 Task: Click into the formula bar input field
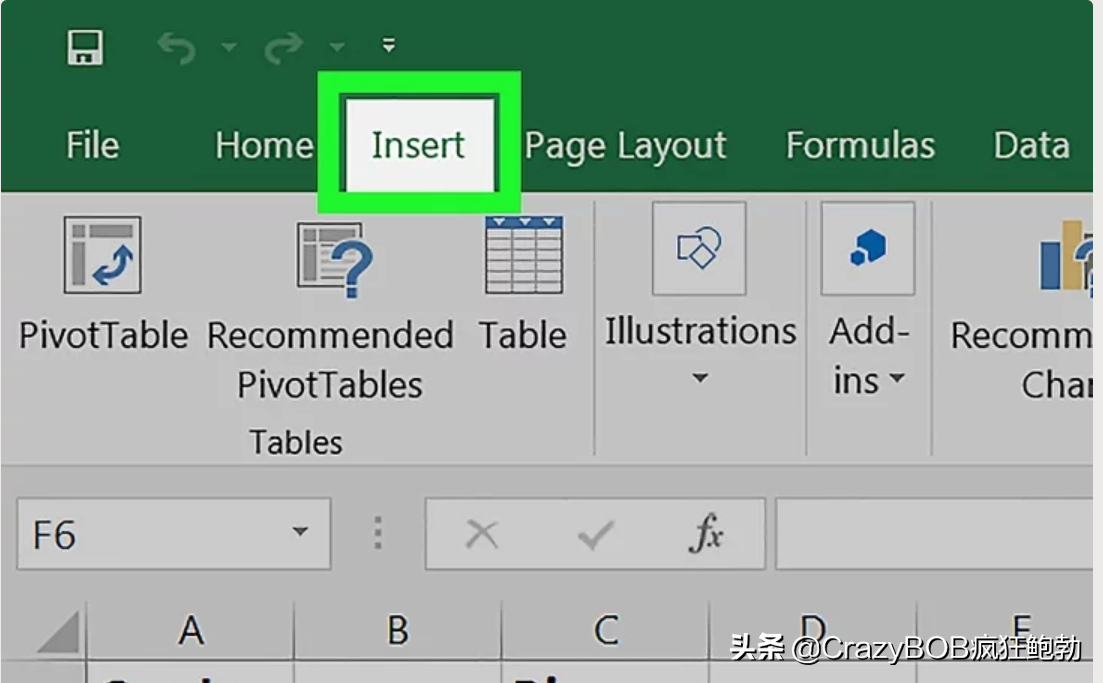[934, 534]
